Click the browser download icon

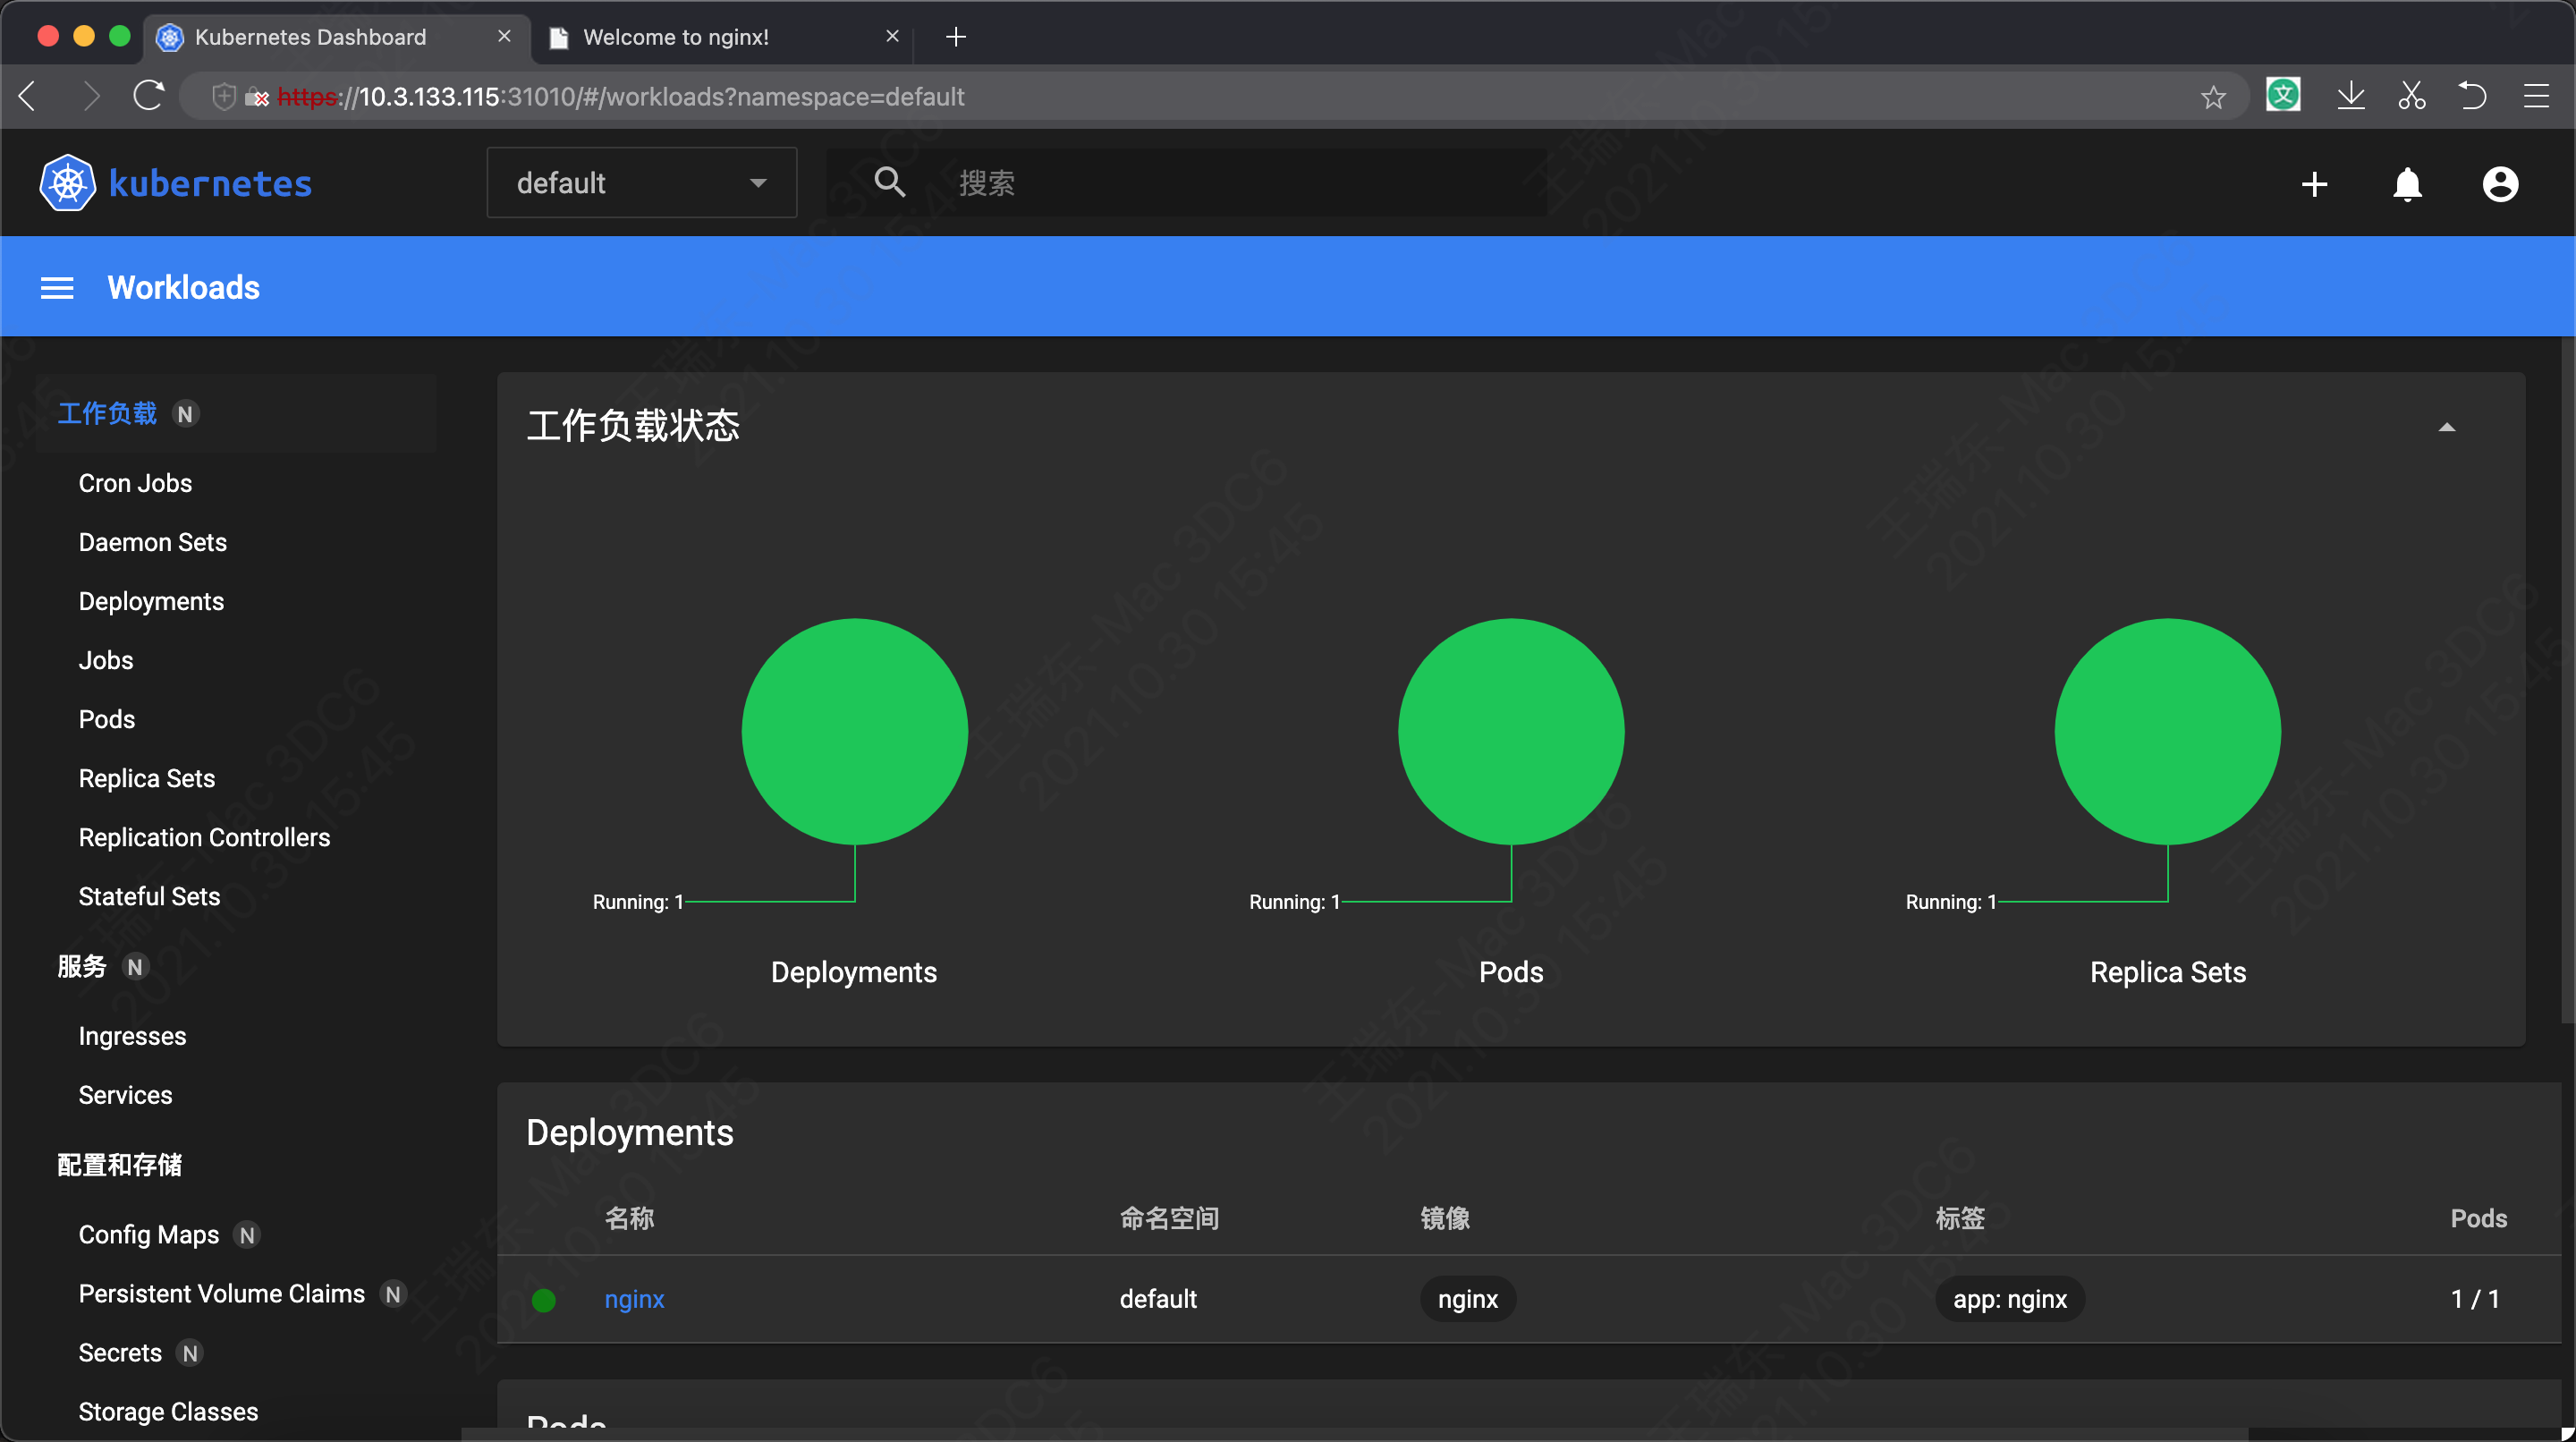click(x=2351, y=95)
